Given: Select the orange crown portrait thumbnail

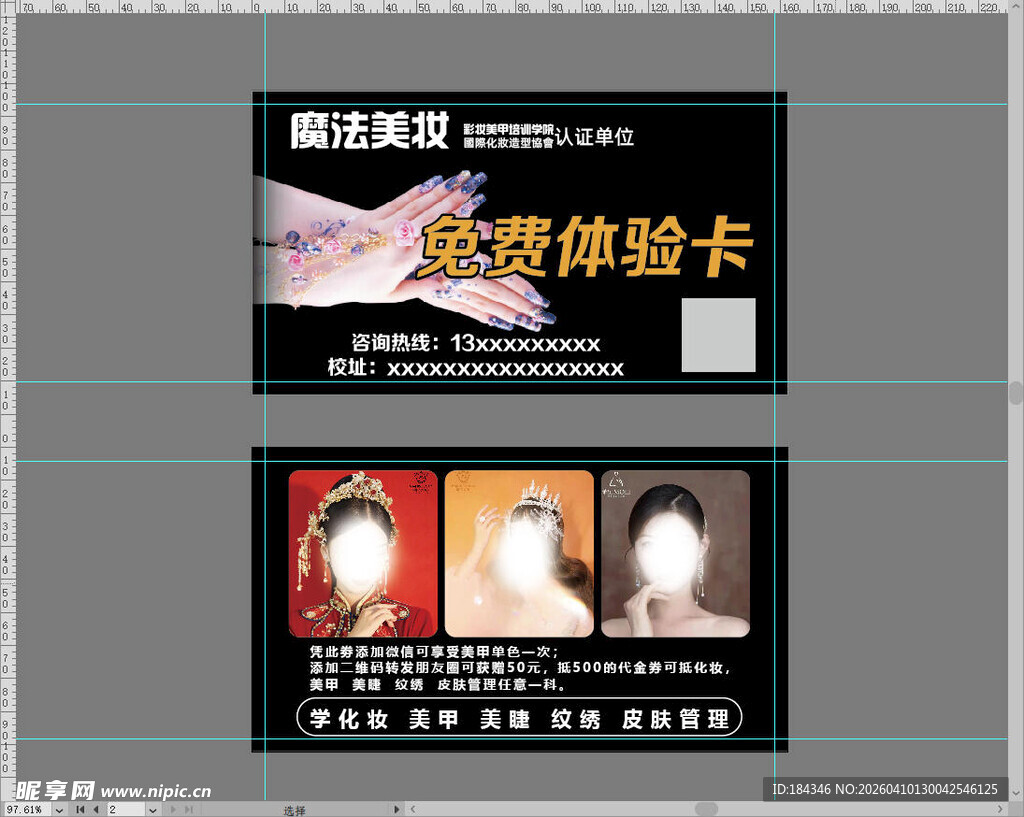Looking at the screenshot, I should pyautogui.click(x=519, y=553).
